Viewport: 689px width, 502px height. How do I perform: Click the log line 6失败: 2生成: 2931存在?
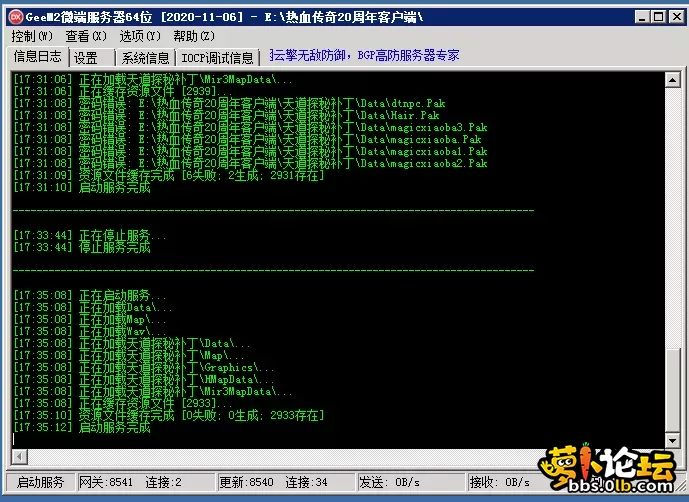pos(169,175)
